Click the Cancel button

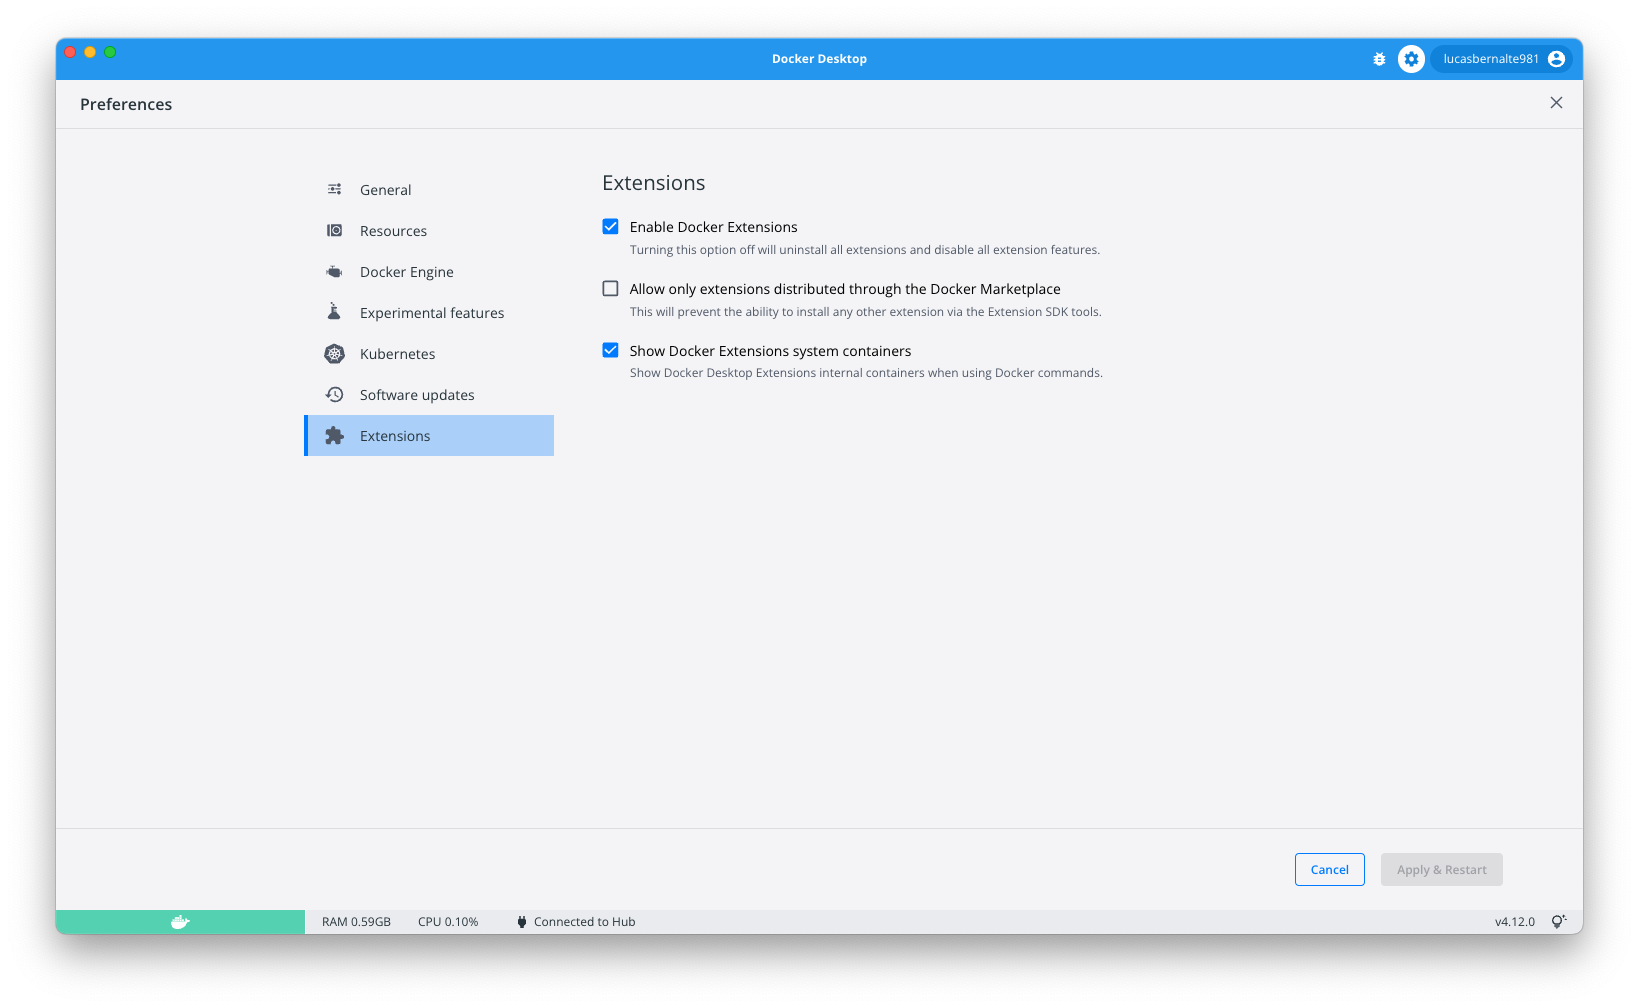point(1329,869)
